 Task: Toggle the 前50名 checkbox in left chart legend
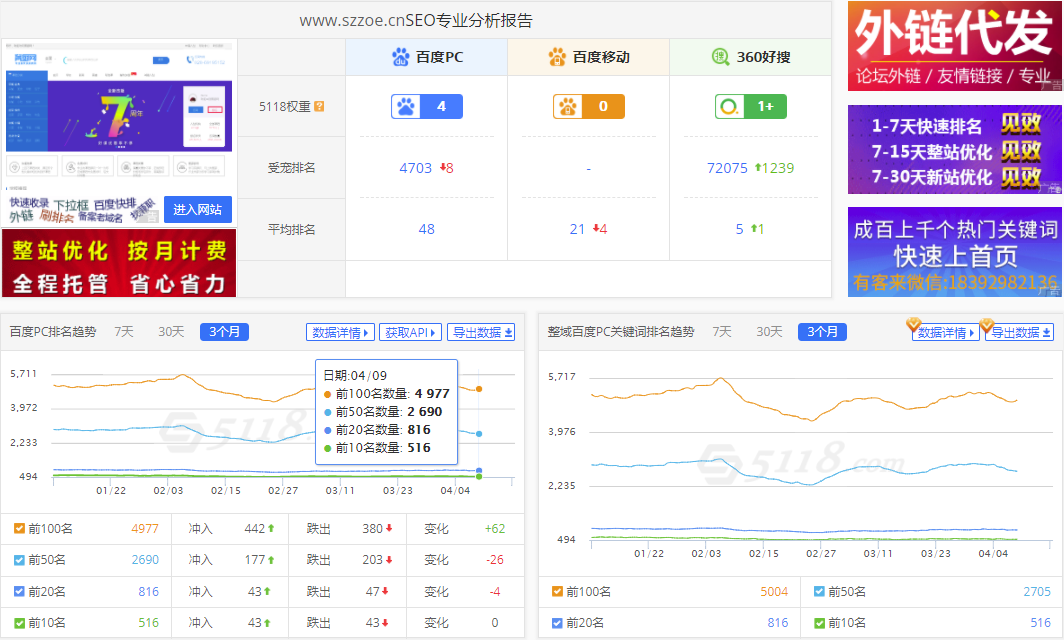19,560
